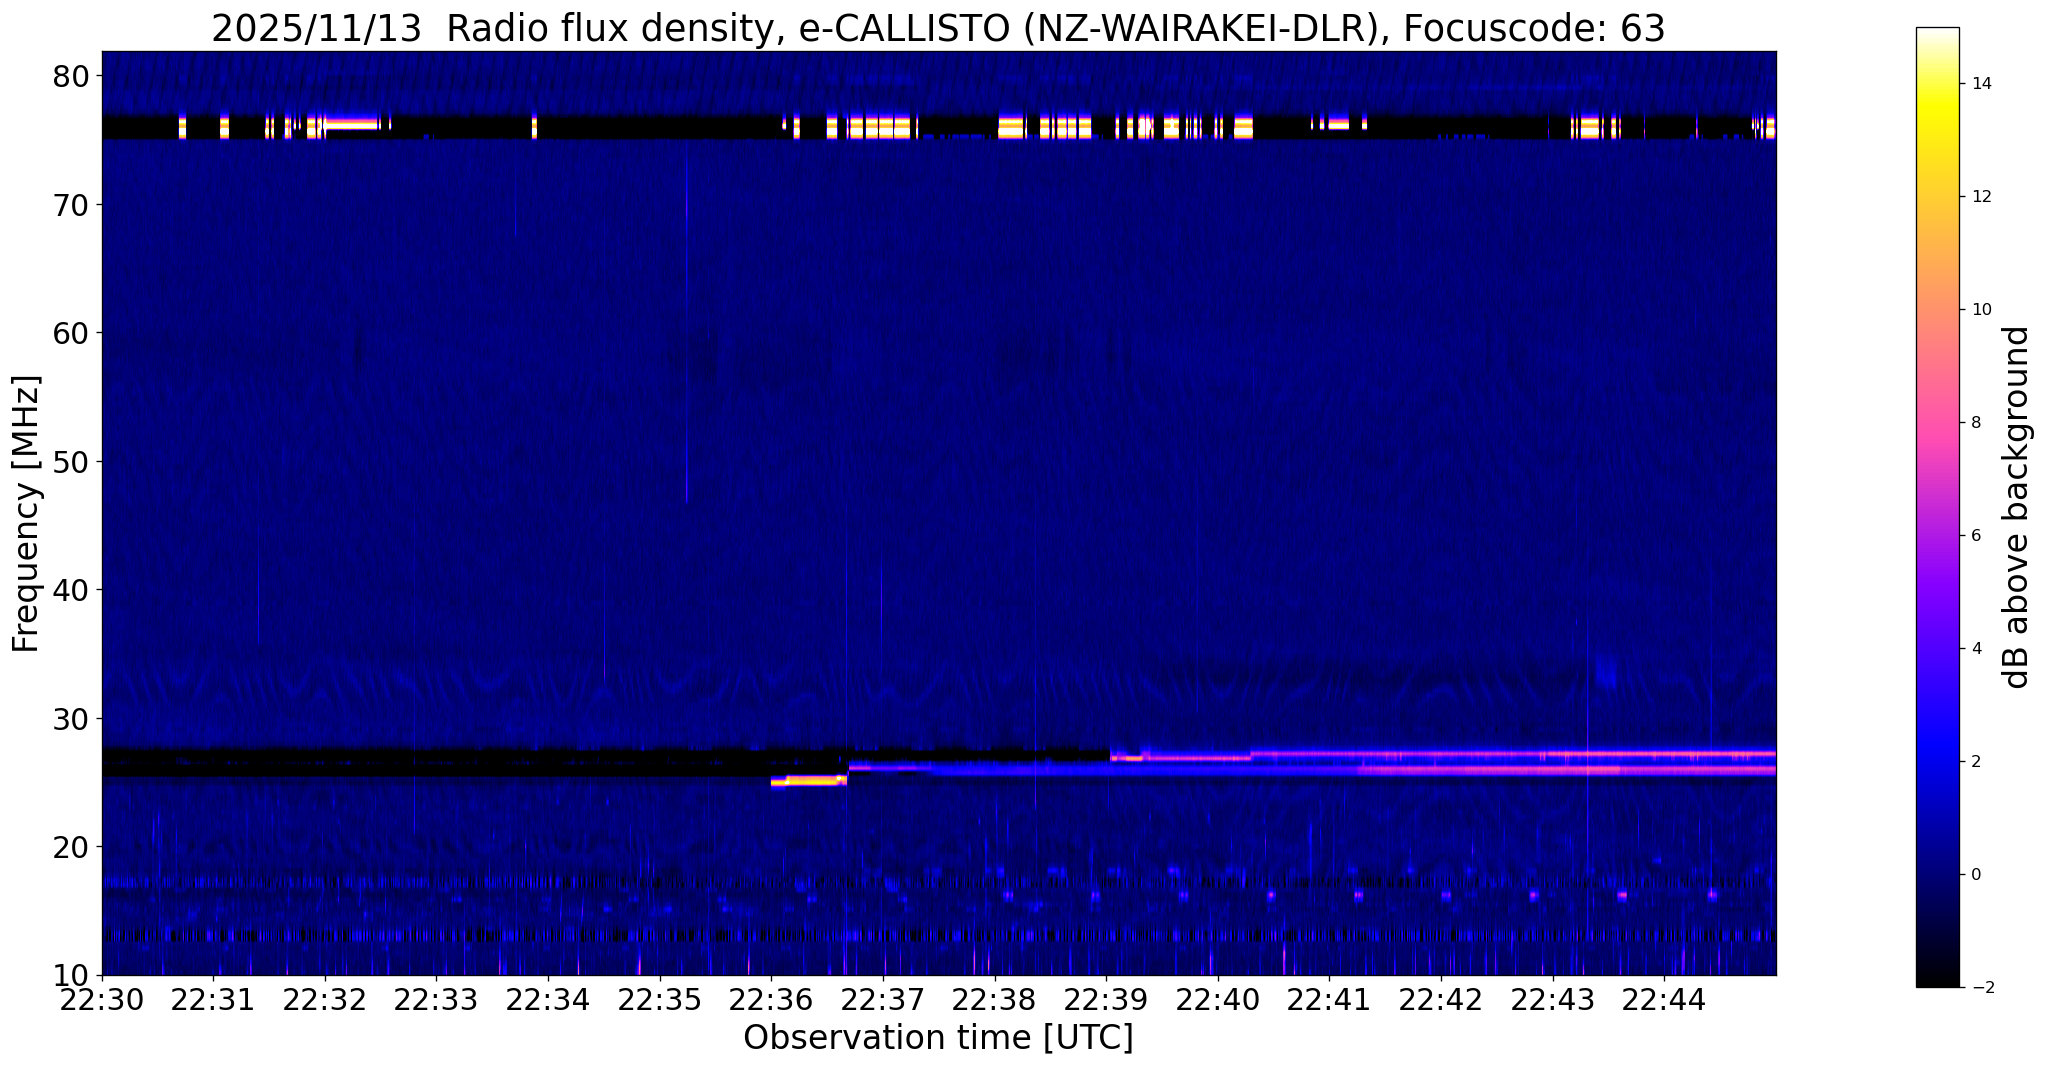
Task: Click the colorbar tick value 10
Action: click(x=1980, y=310)
